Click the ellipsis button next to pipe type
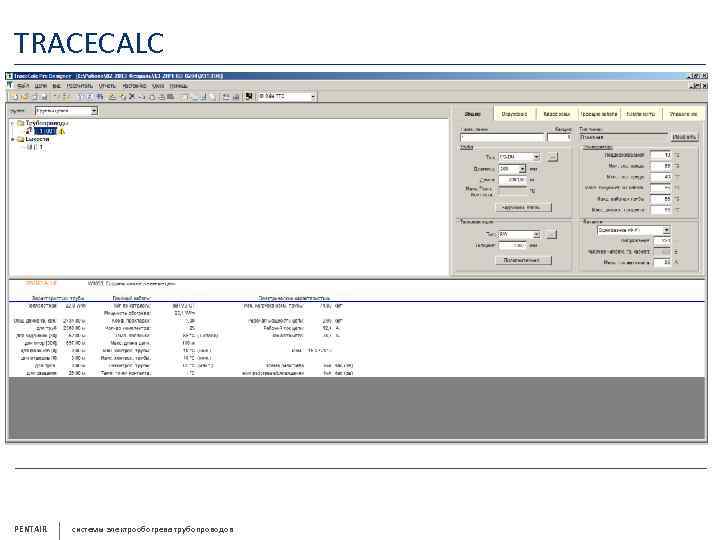 pyautogui.click(x=552, y=157)
